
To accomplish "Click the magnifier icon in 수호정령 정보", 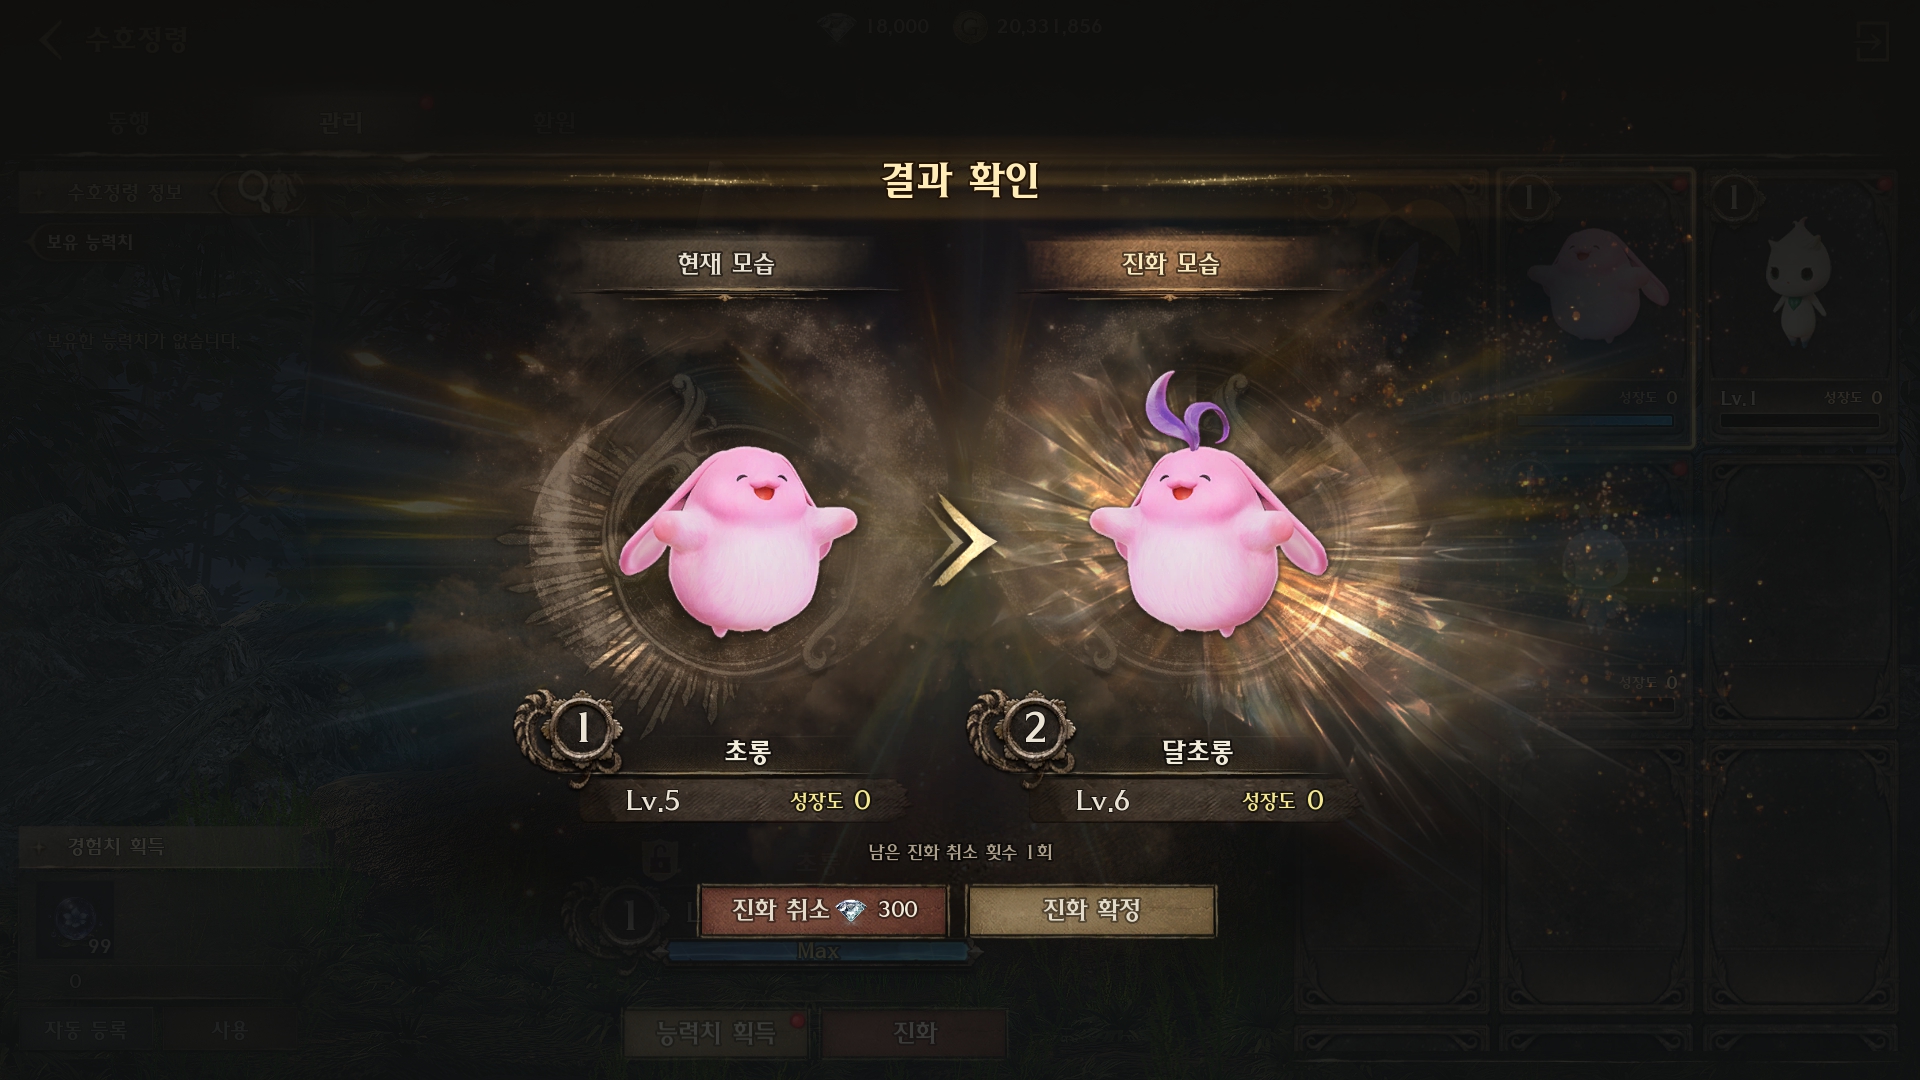I will pos(256,190).
